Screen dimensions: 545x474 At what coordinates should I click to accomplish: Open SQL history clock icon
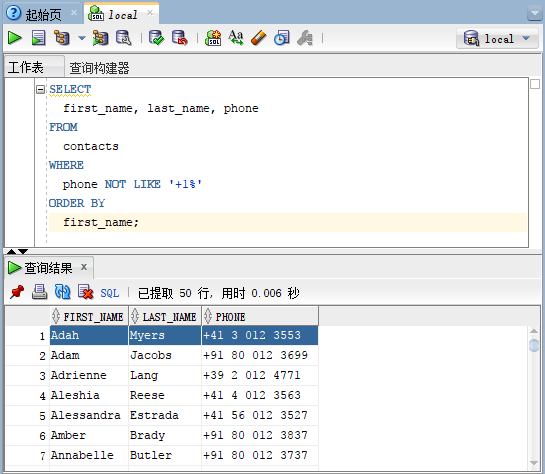point(282,38)
